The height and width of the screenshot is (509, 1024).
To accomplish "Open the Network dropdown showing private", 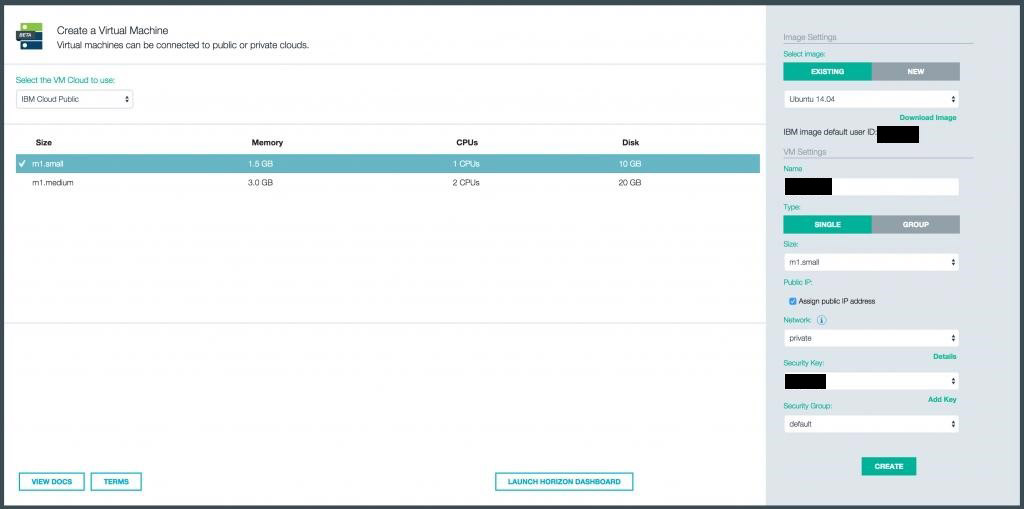I will tap(871, 338).
